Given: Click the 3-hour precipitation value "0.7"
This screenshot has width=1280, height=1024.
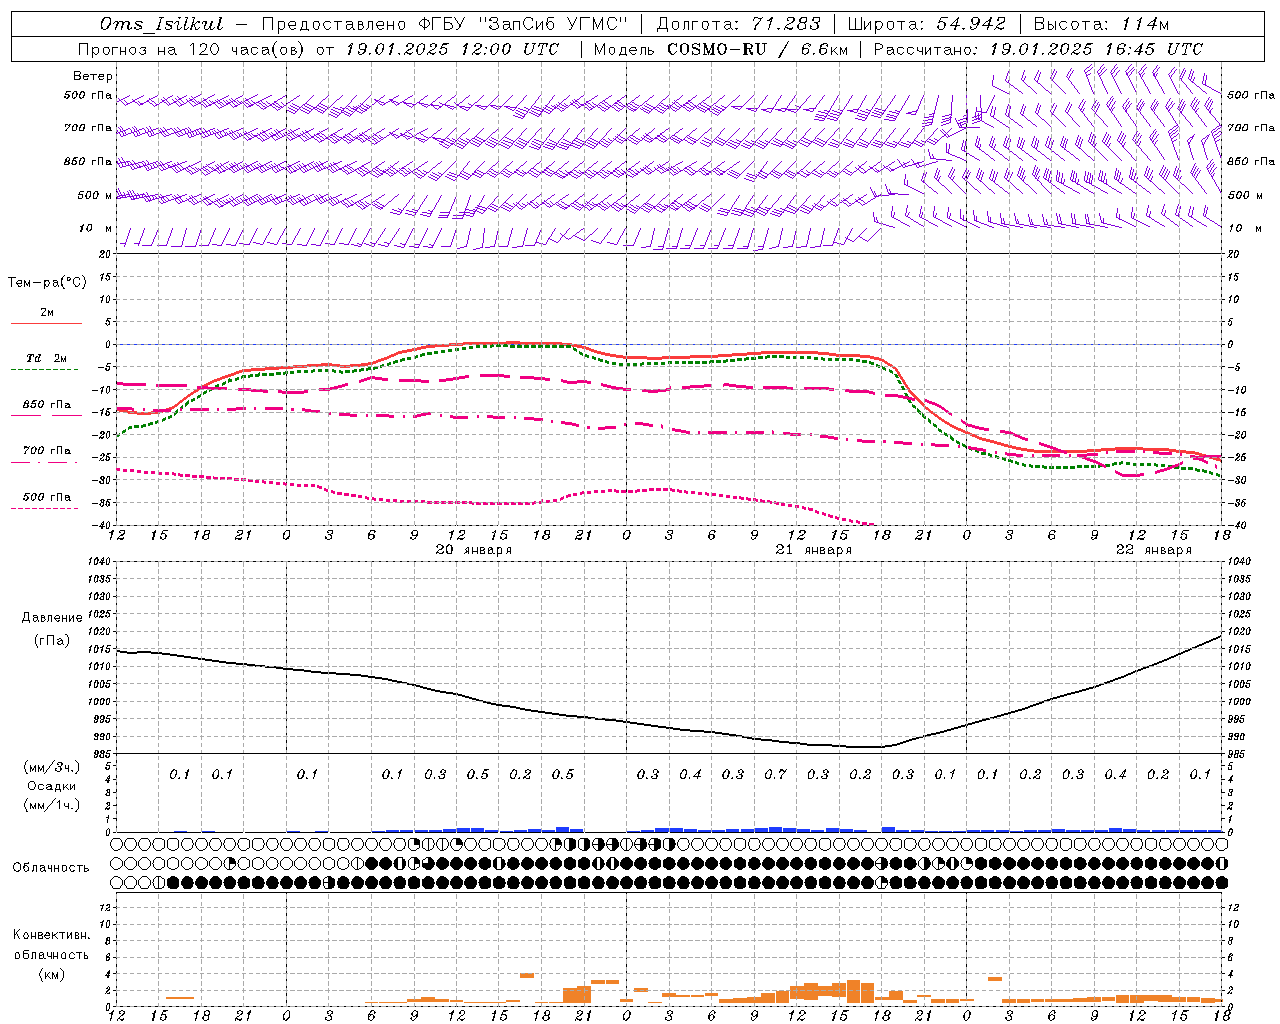Looking at the screenshot, I should pyautogui.click(x=775, y=774).
